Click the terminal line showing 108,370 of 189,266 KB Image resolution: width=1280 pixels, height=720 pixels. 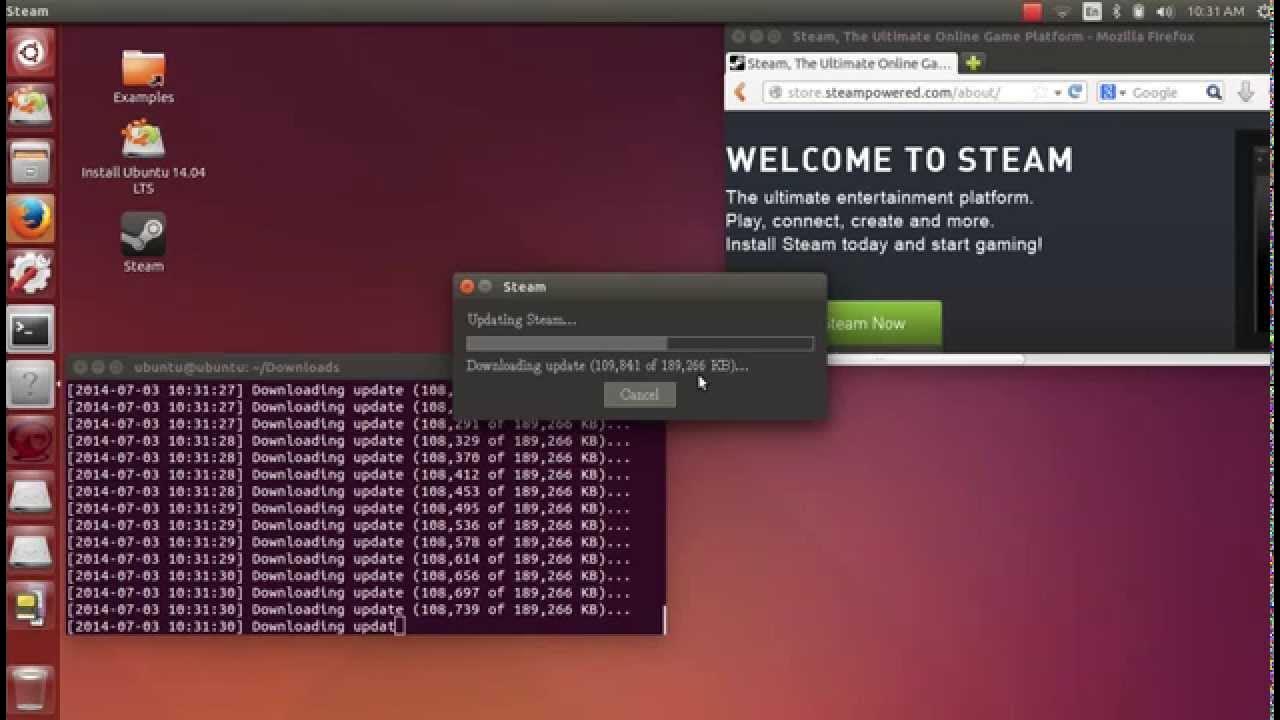pos(349,458)
